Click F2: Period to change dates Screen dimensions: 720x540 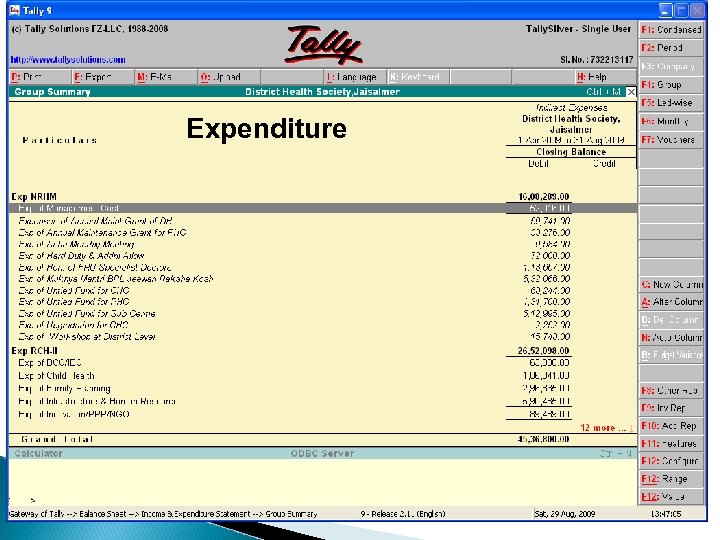click(671, 48)
